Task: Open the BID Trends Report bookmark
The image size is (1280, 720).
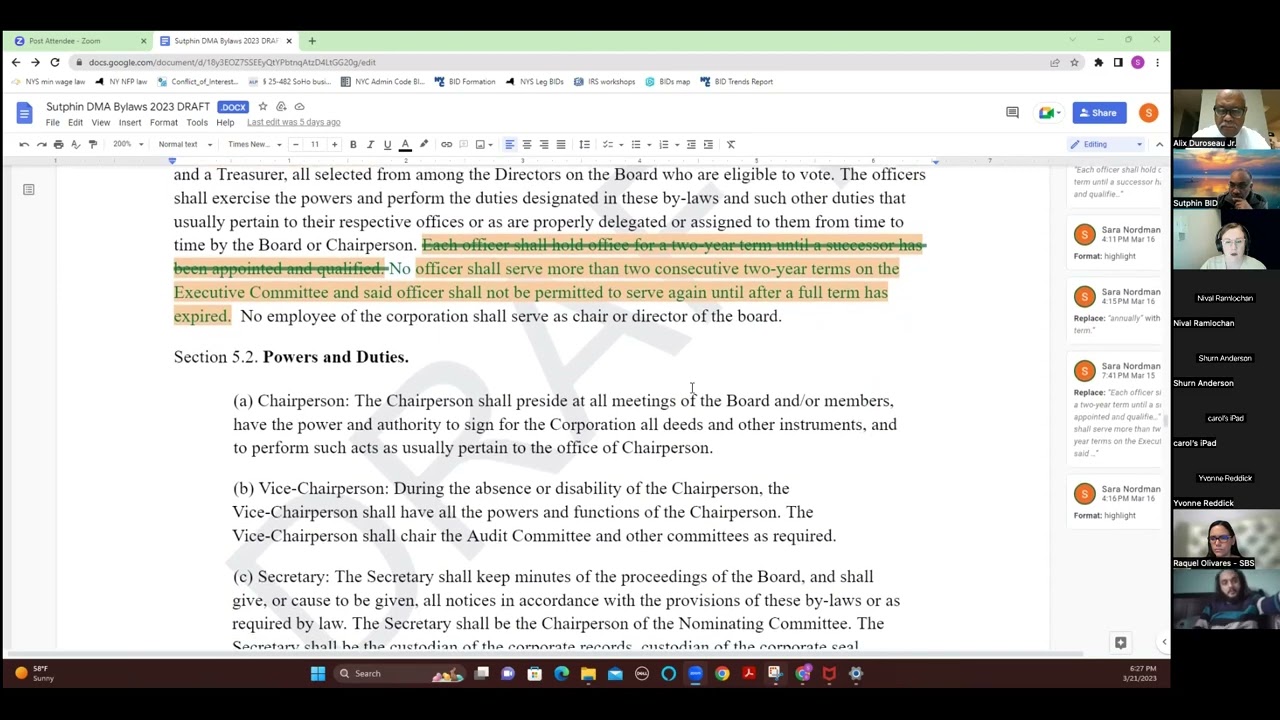Action: (736, 81)
